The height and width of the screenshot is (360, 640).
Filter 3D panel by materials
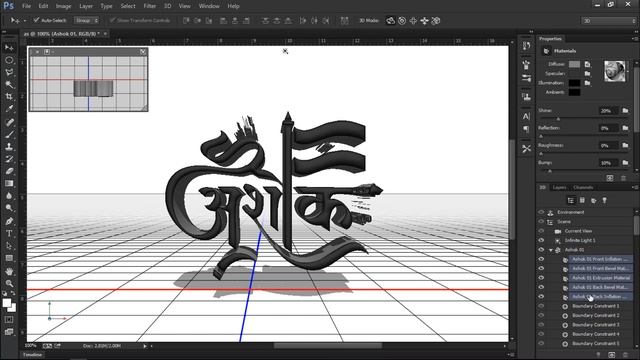[x=593, y=200]
